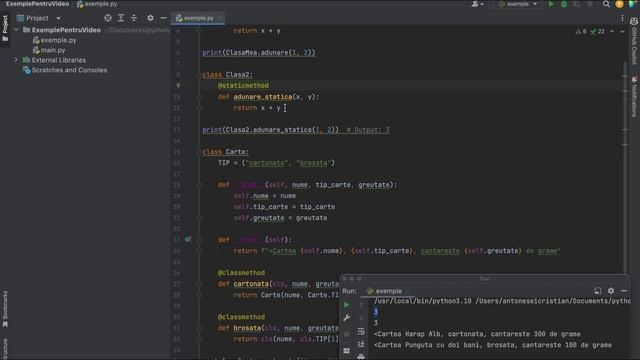640x360 pixels.
Task: Fold the class Carte code block
Action: [200, 152]
